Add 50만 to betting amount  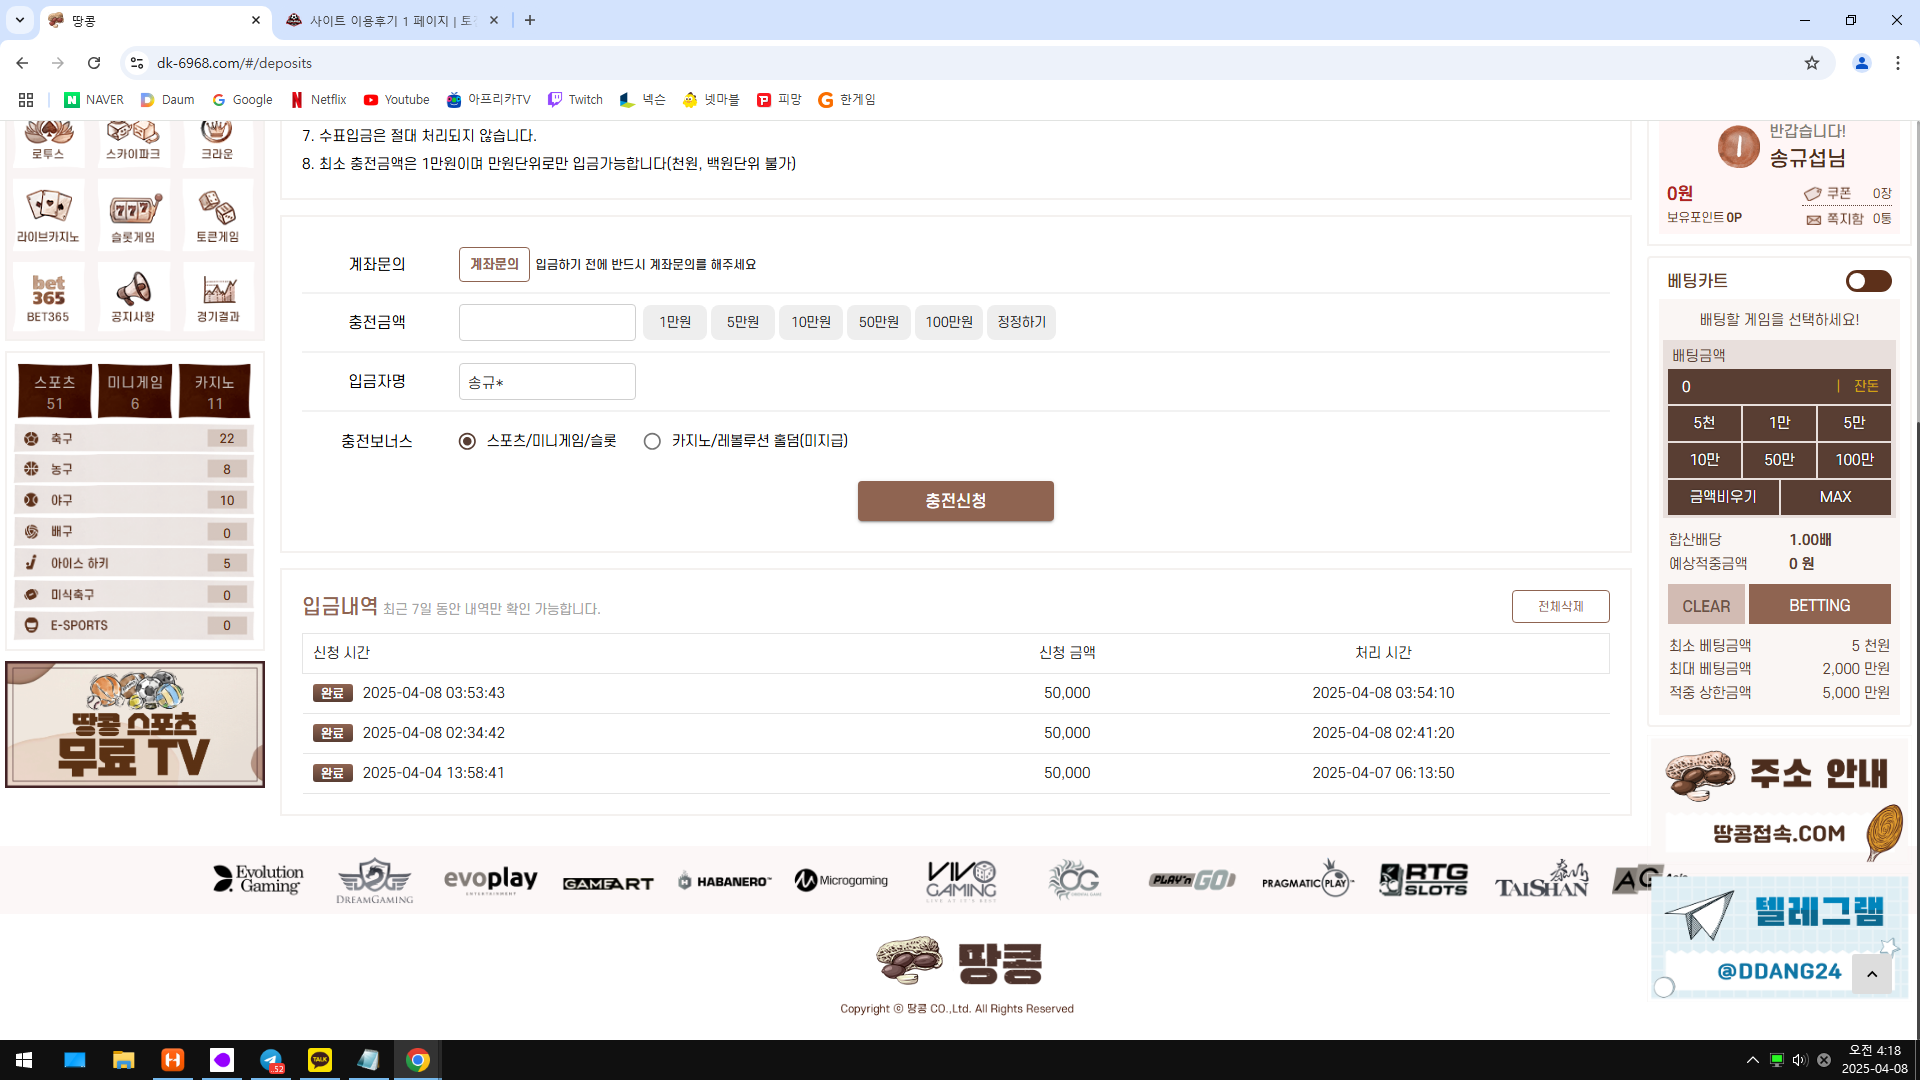pos(1779,460)
